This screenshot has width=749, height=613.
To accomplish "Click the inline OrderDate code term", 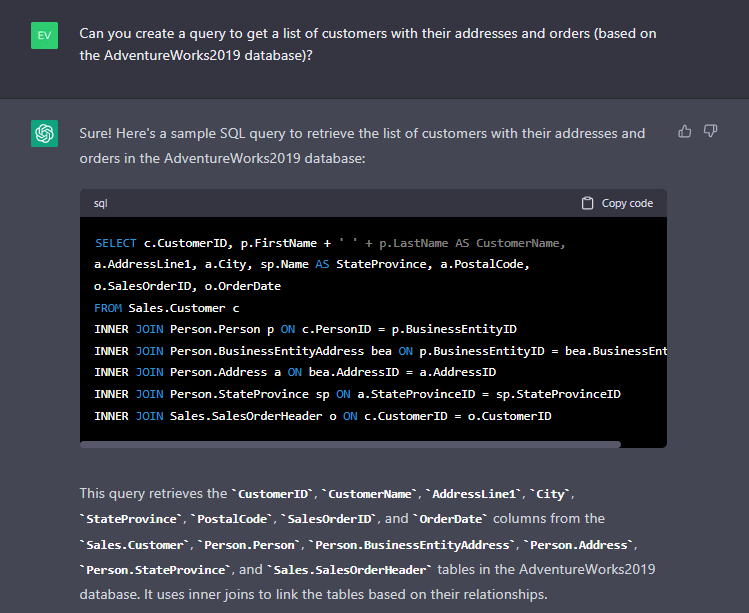I will (454, 519).
